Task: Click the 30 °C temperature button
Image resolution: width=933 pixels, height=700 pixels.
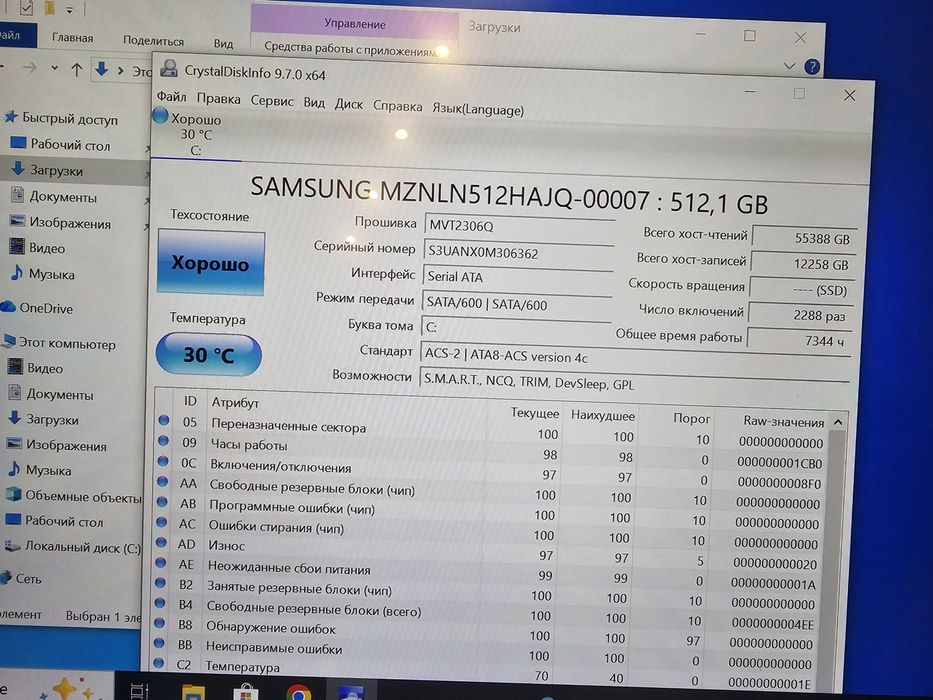Action: 208,355
